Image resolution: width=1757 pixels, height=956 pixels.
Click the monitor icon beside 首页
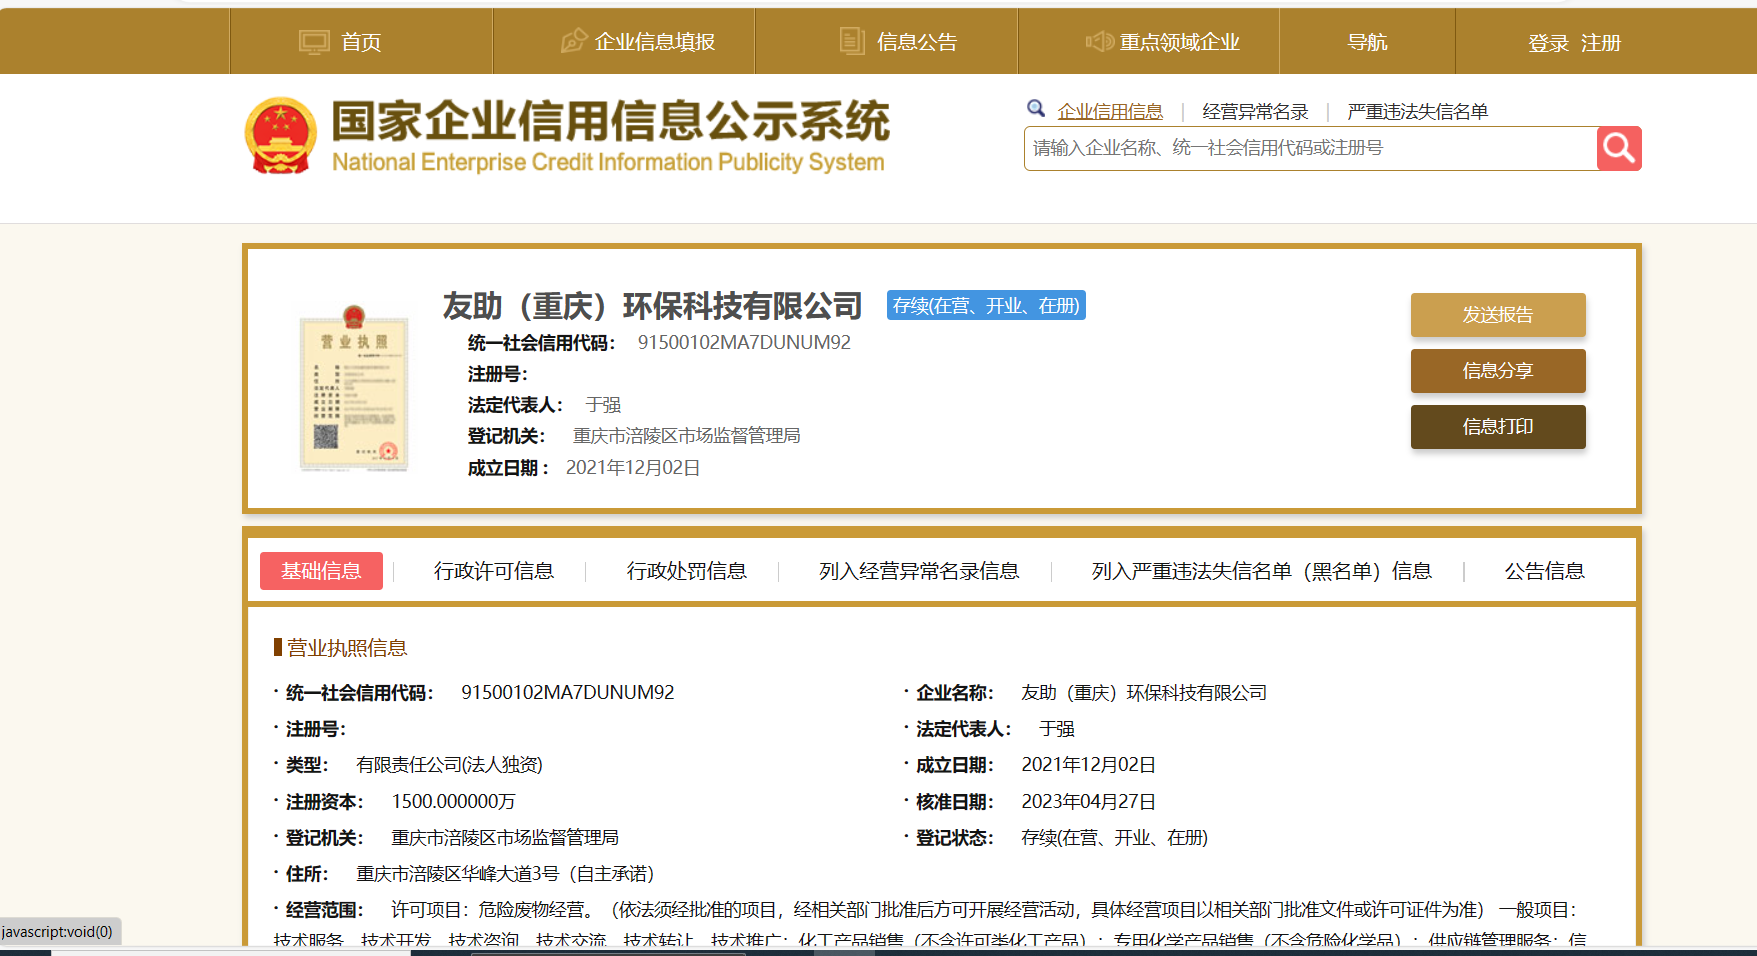pyautogui.click(x=314, y=42)
